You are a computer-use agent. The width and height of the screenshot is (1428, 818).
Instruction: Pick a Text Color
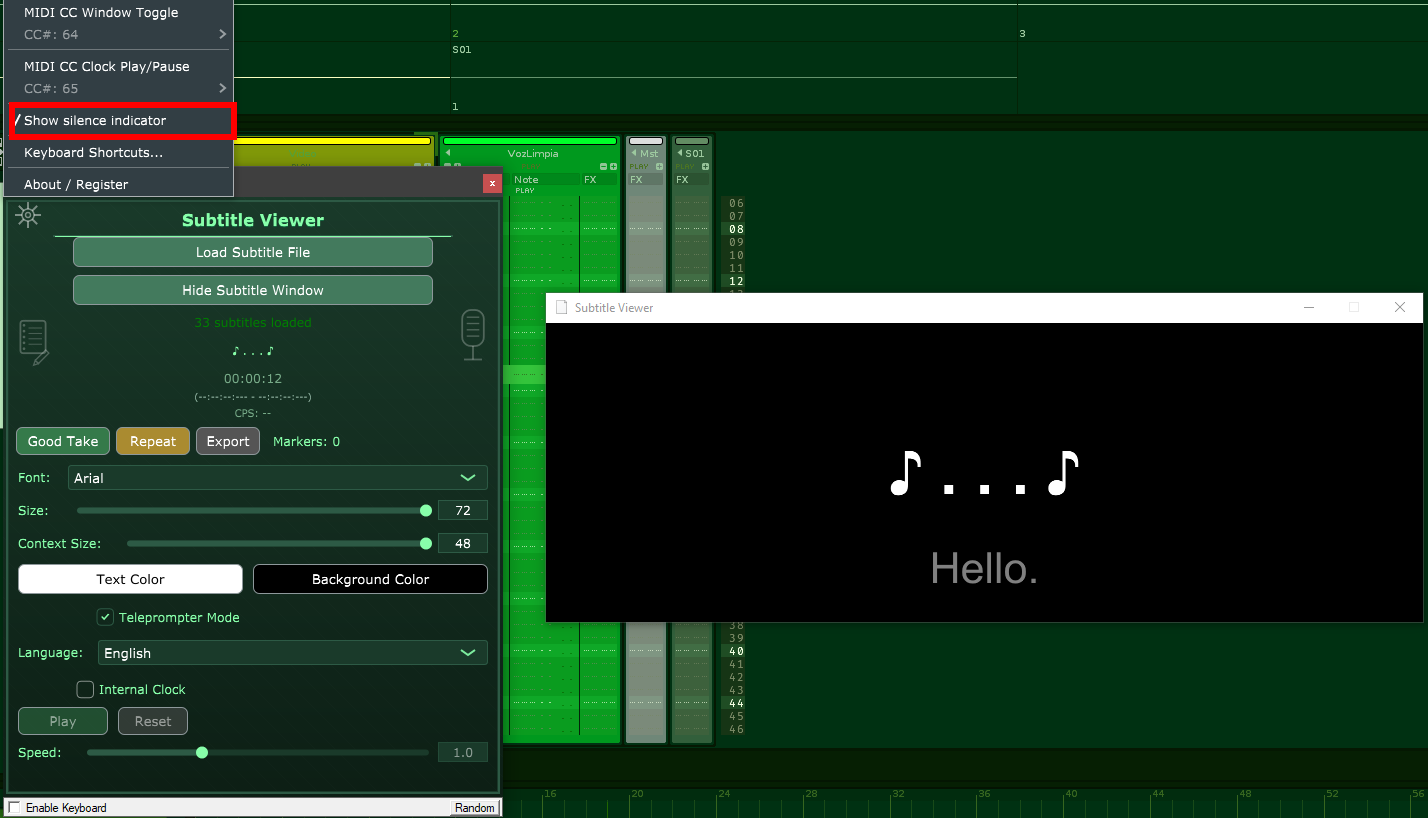coord(130,579)
